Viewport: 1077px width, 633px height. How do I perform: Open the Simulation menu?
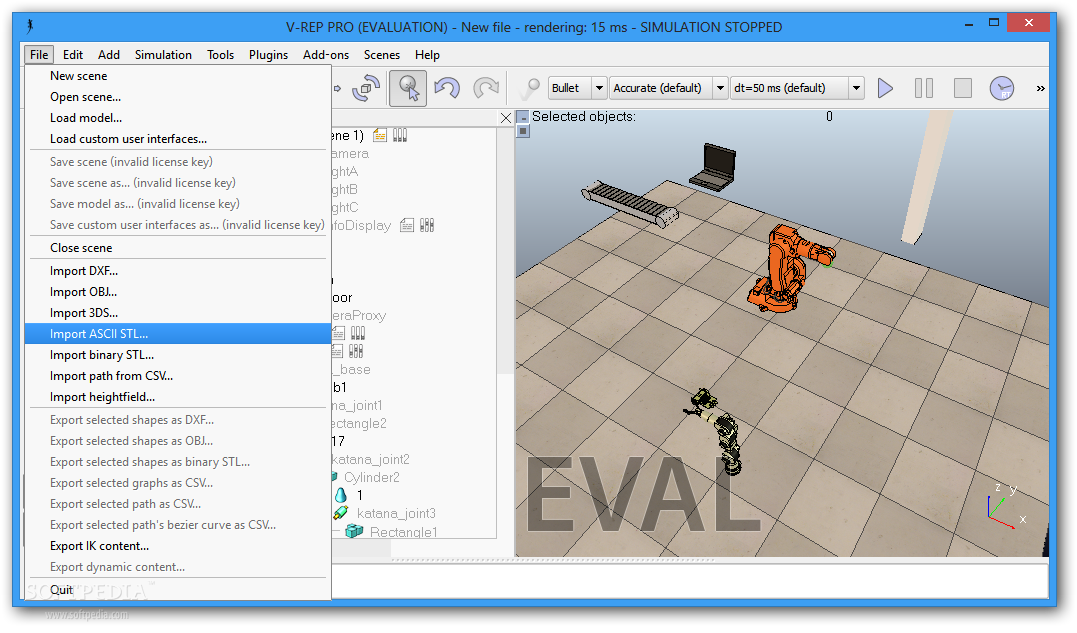click(163, 55)
